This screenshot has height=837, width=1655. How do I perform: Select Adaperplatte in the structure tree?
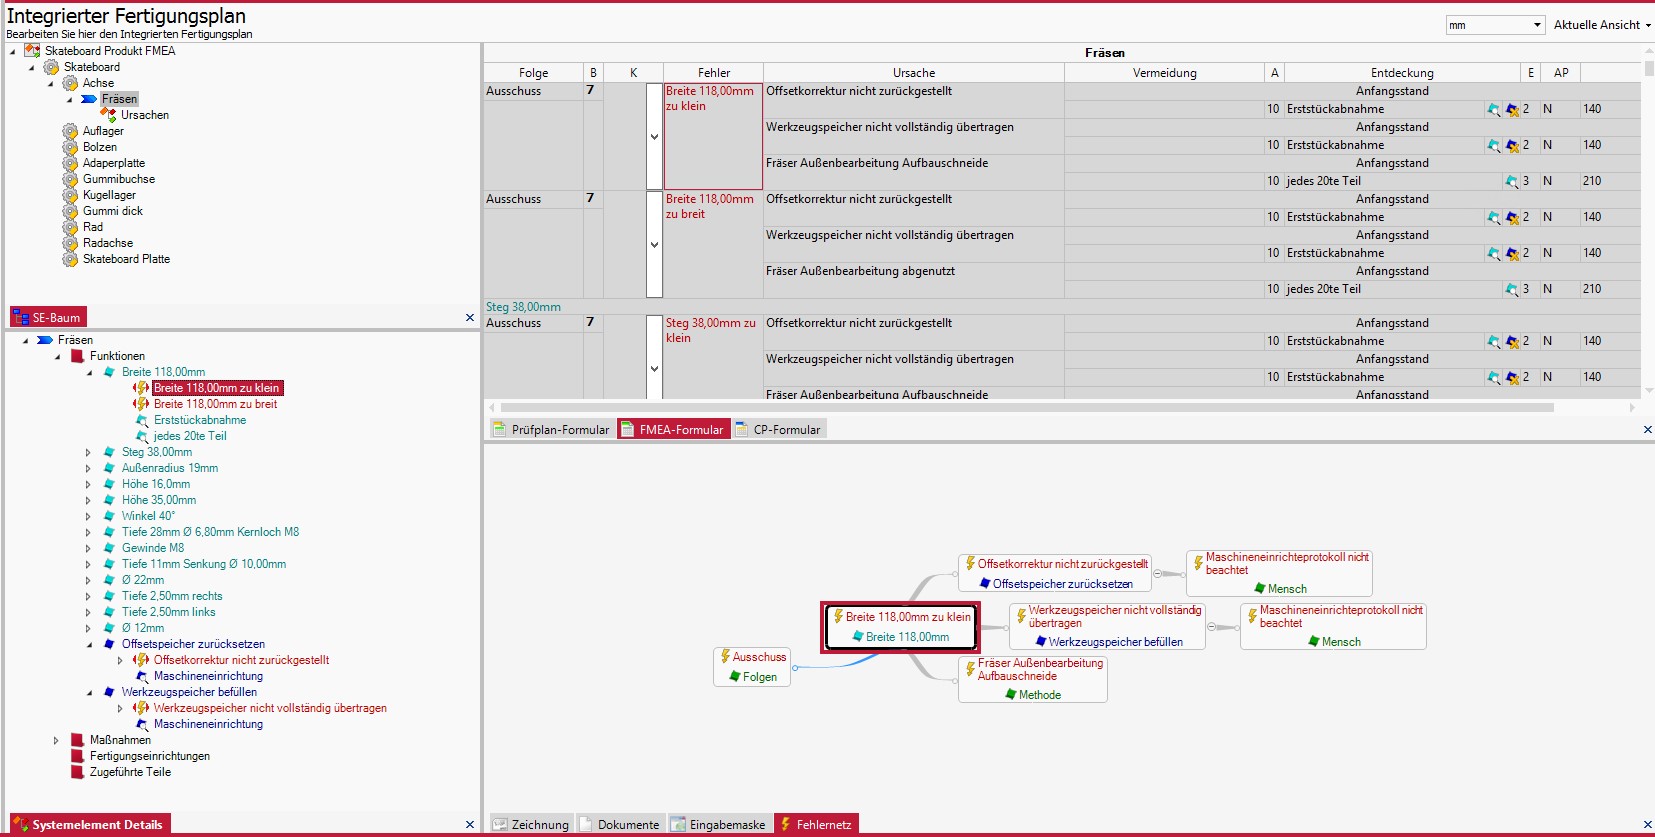pyautogui.click(x=113, y=163)
